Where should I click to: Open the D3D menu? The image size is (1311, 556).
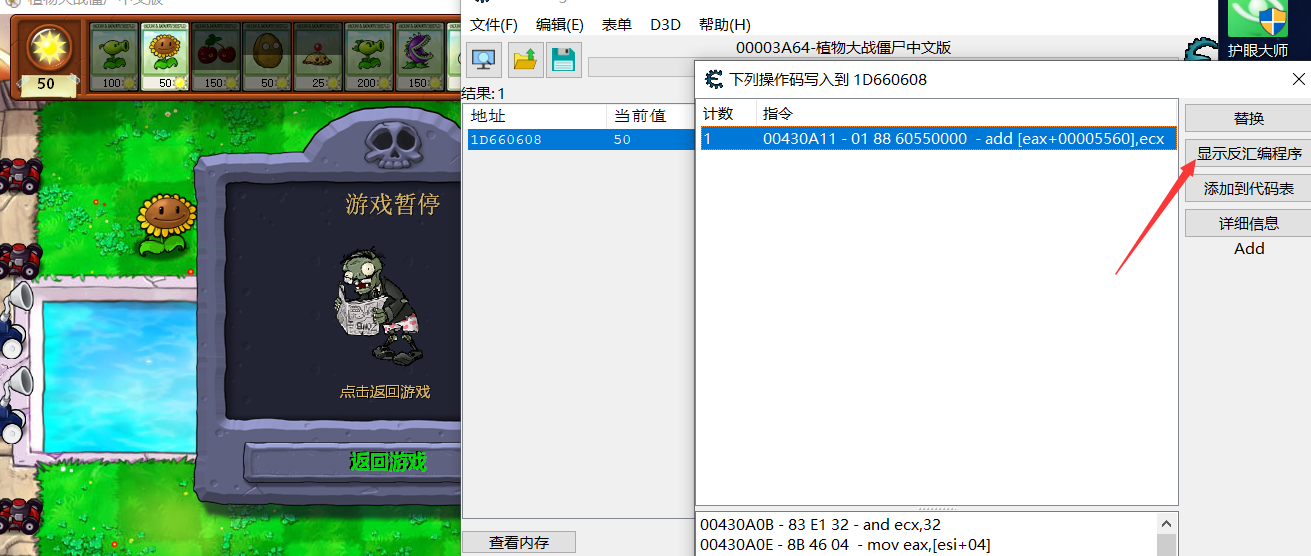tap(666, 24)
